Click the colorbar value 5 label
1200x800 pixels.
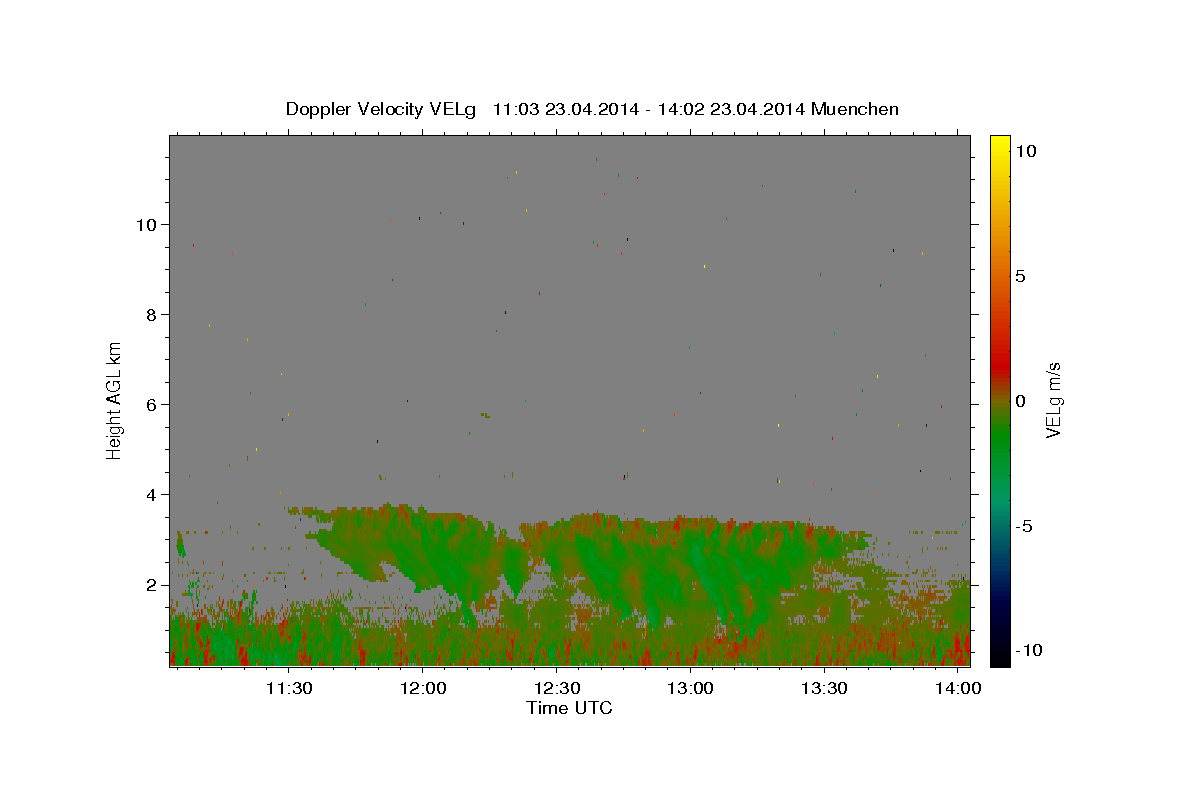(1020, 276)
